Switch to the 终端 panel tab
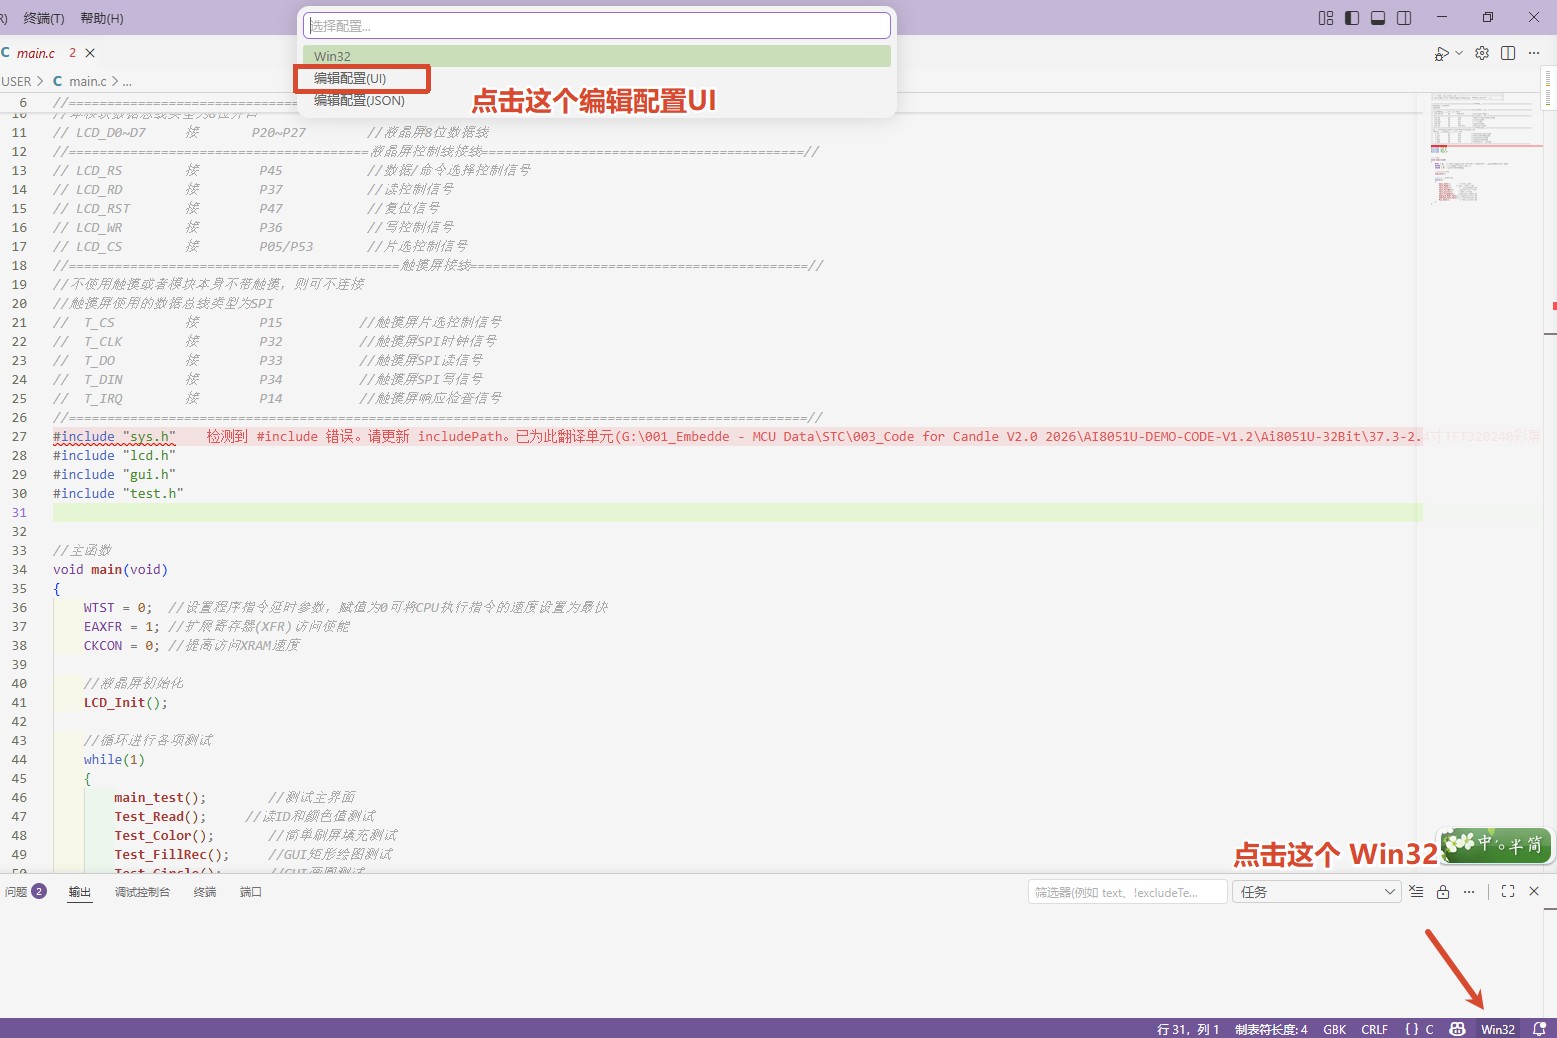This screenshot has width=1557, height=1038. coord(205,892)
